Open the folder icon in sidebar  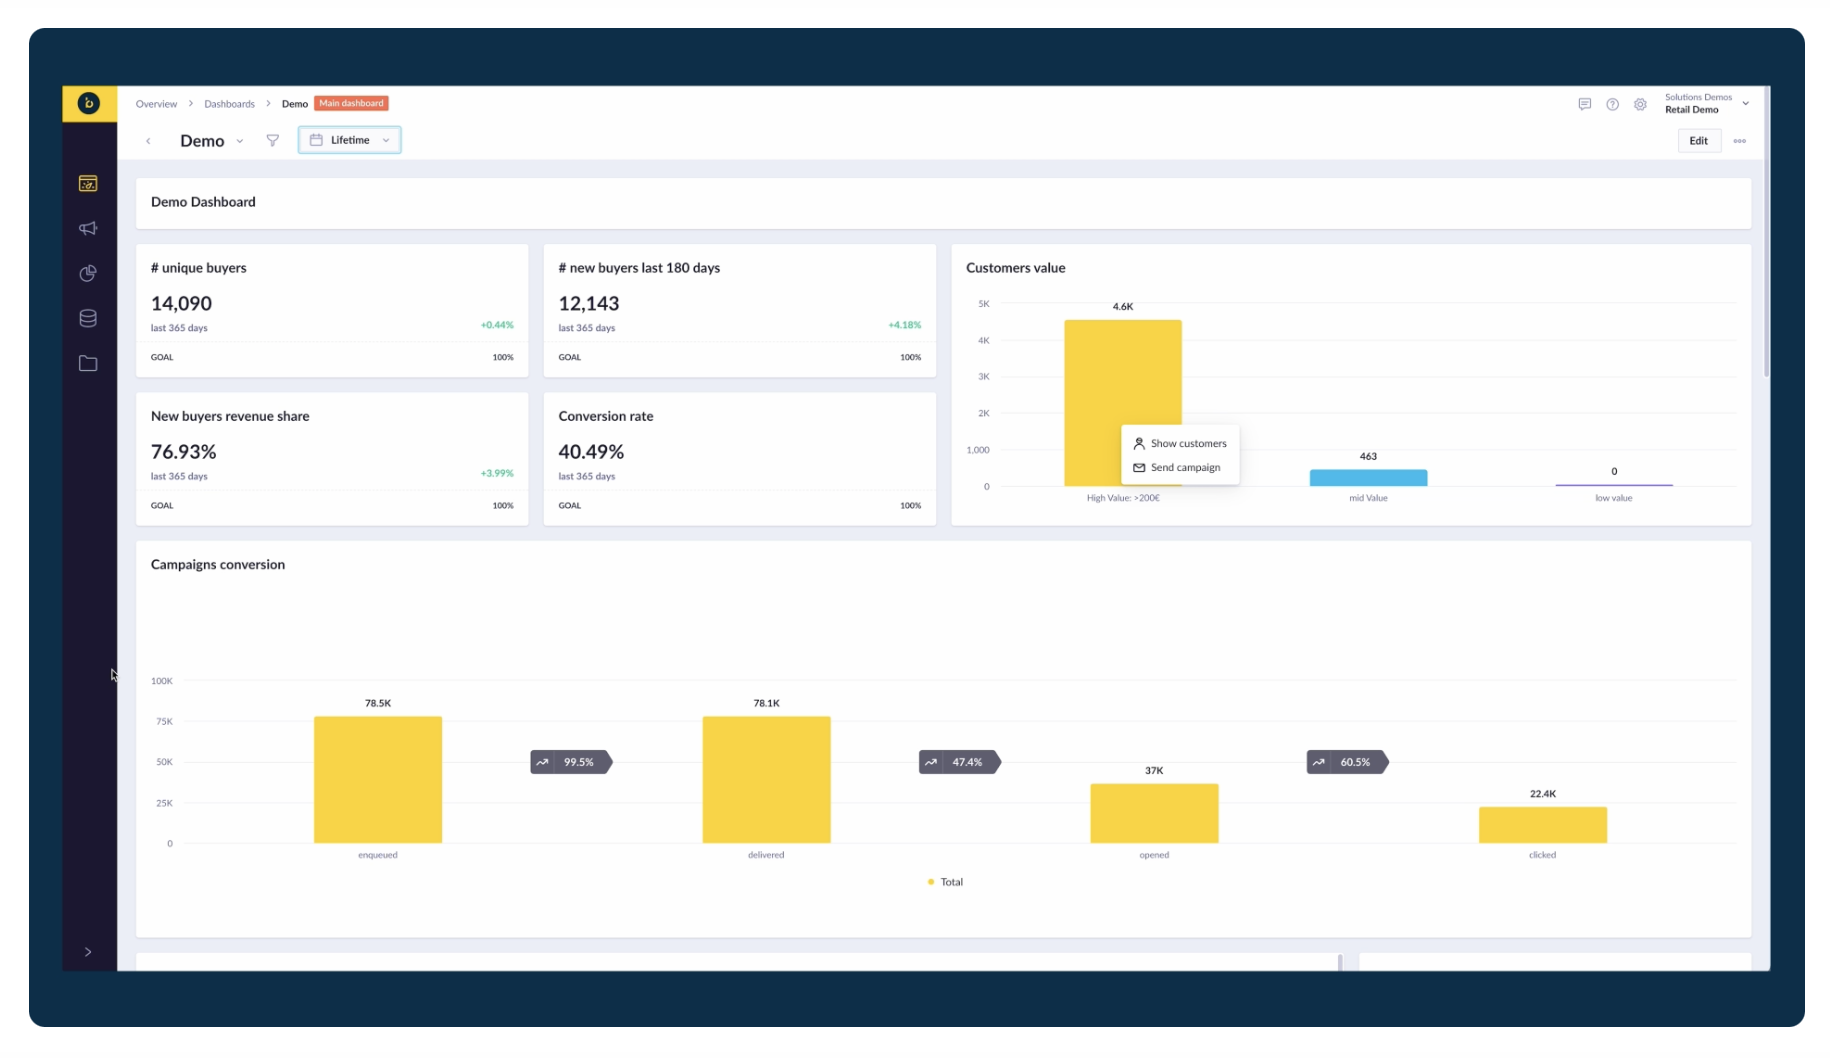point(88,364)
